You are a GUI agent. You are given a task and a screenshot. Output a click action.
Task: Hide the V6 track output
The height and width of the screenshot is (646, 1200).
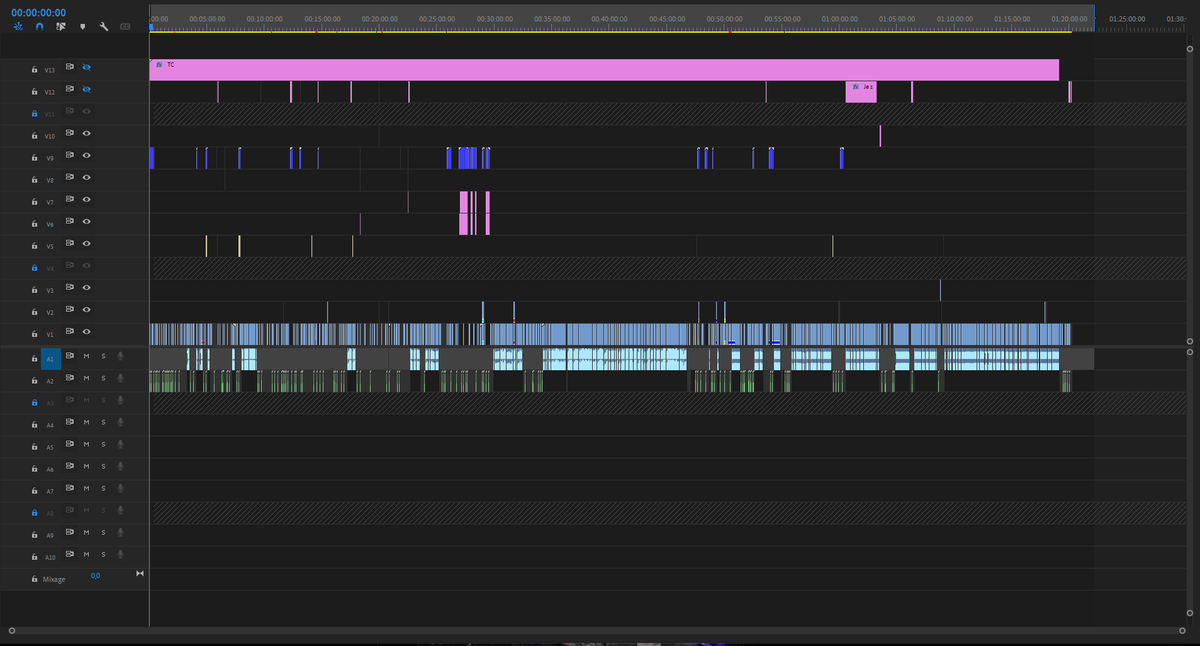(87, 221)
